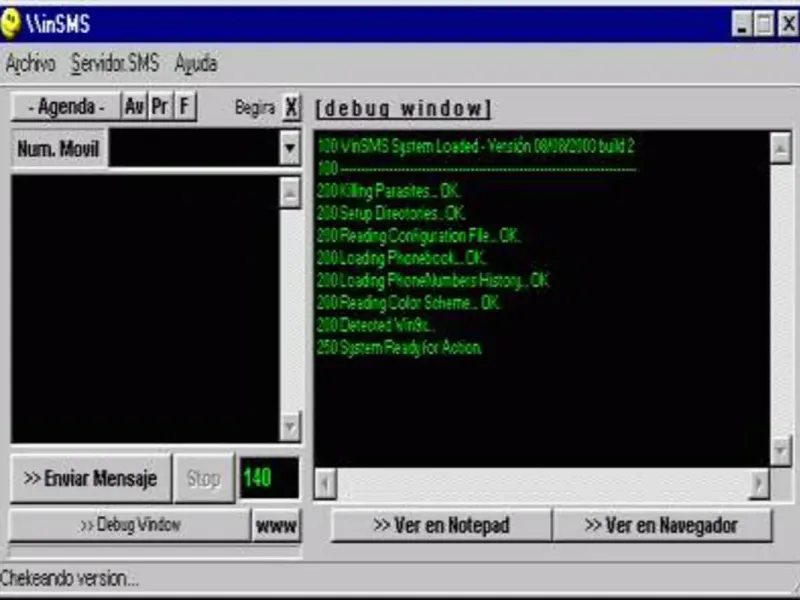Open the Archivo menu

[30, 64]
